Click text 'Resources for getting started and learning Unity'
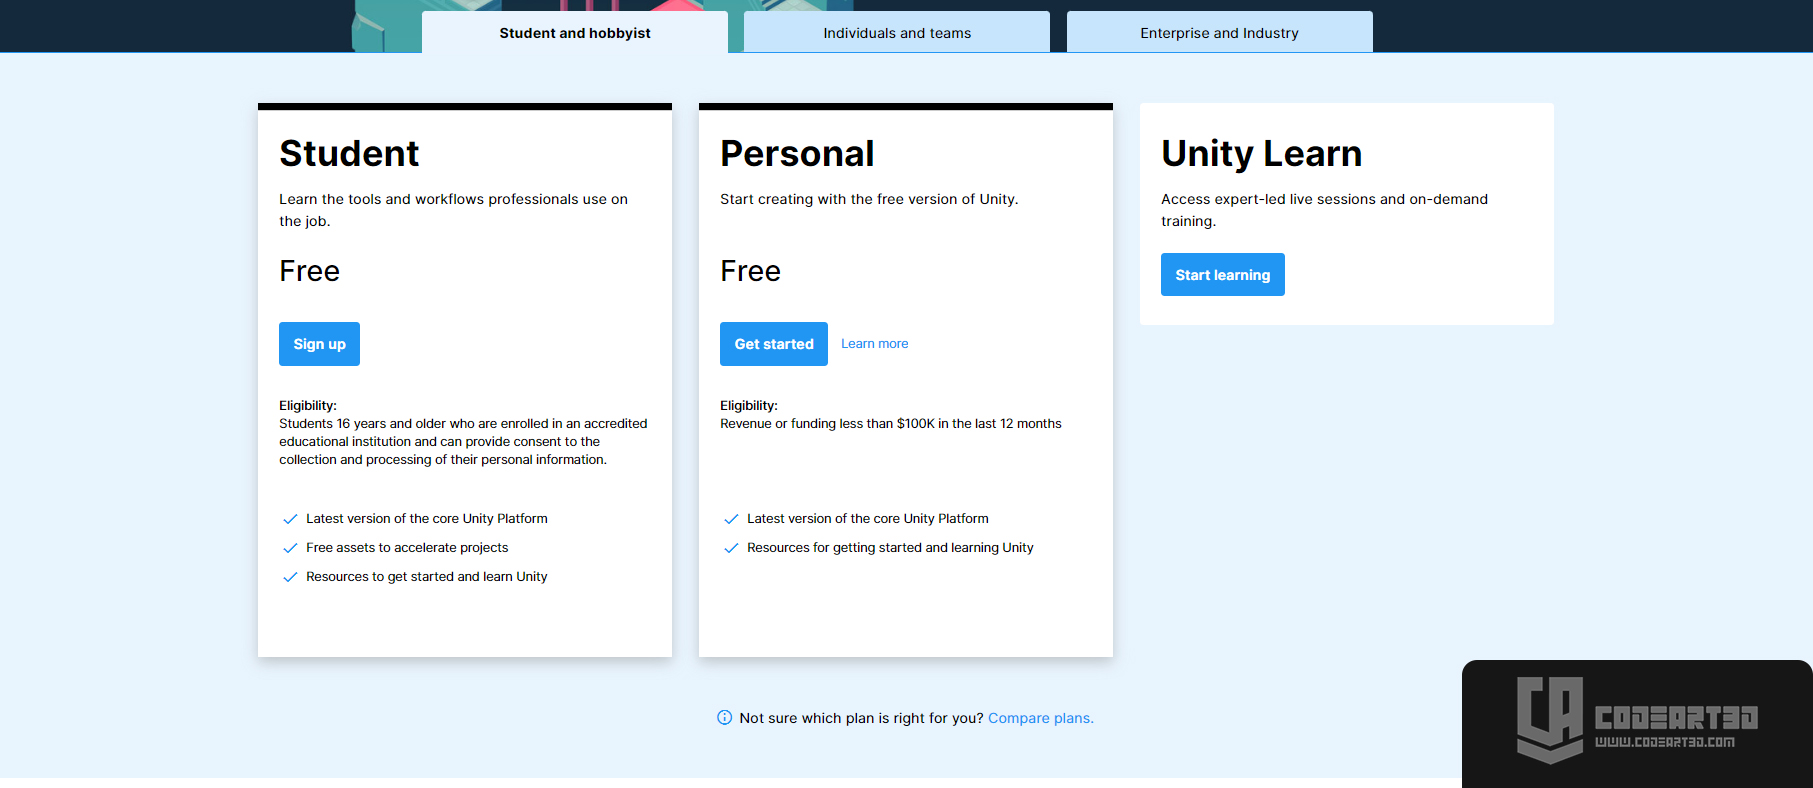 click(x=890, y=548)
